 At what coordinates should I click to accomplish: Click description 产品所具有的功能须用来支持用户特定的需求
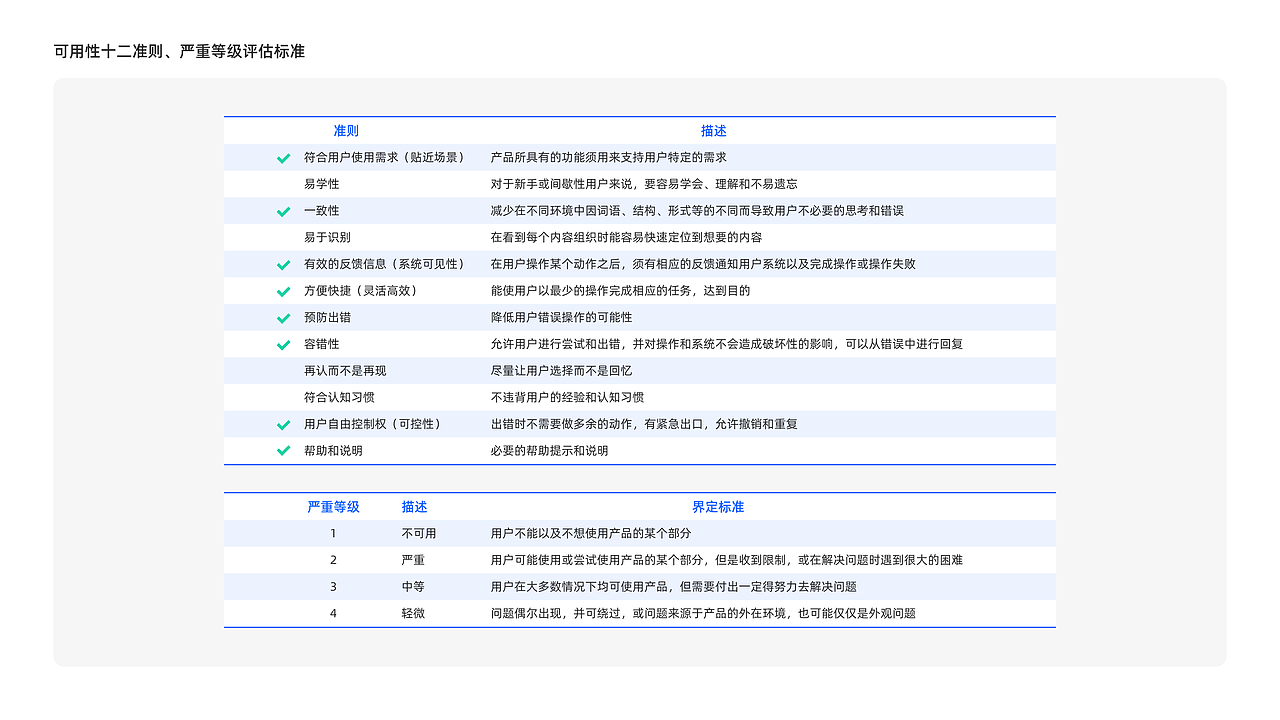609,157
